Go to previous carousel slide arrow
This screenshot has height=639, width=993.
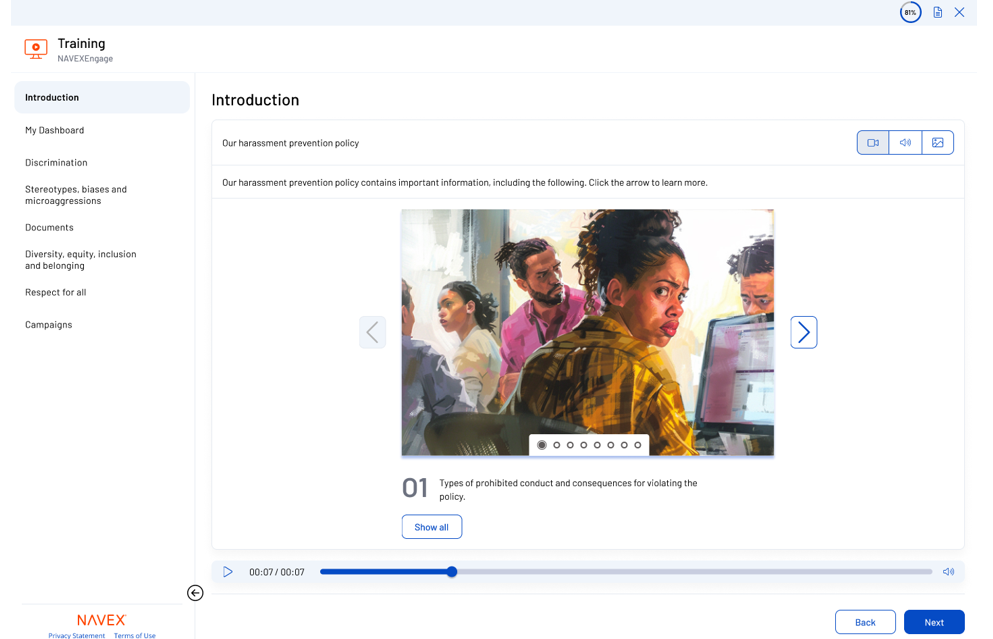point(372,332)
